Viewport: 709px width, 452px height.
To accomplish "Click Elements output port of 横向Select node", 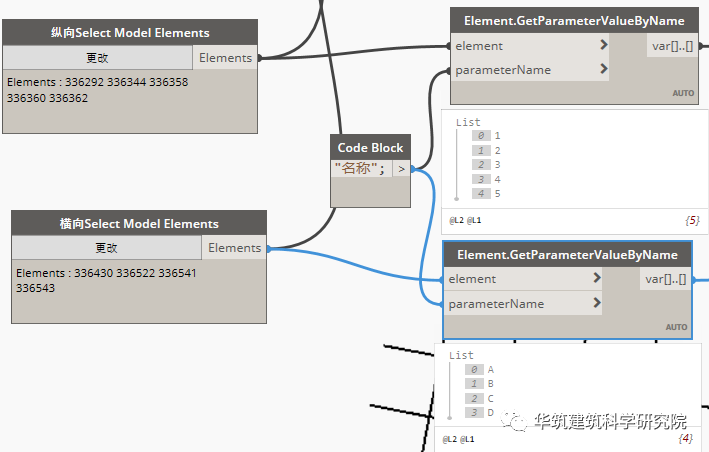I will point(234,248).
